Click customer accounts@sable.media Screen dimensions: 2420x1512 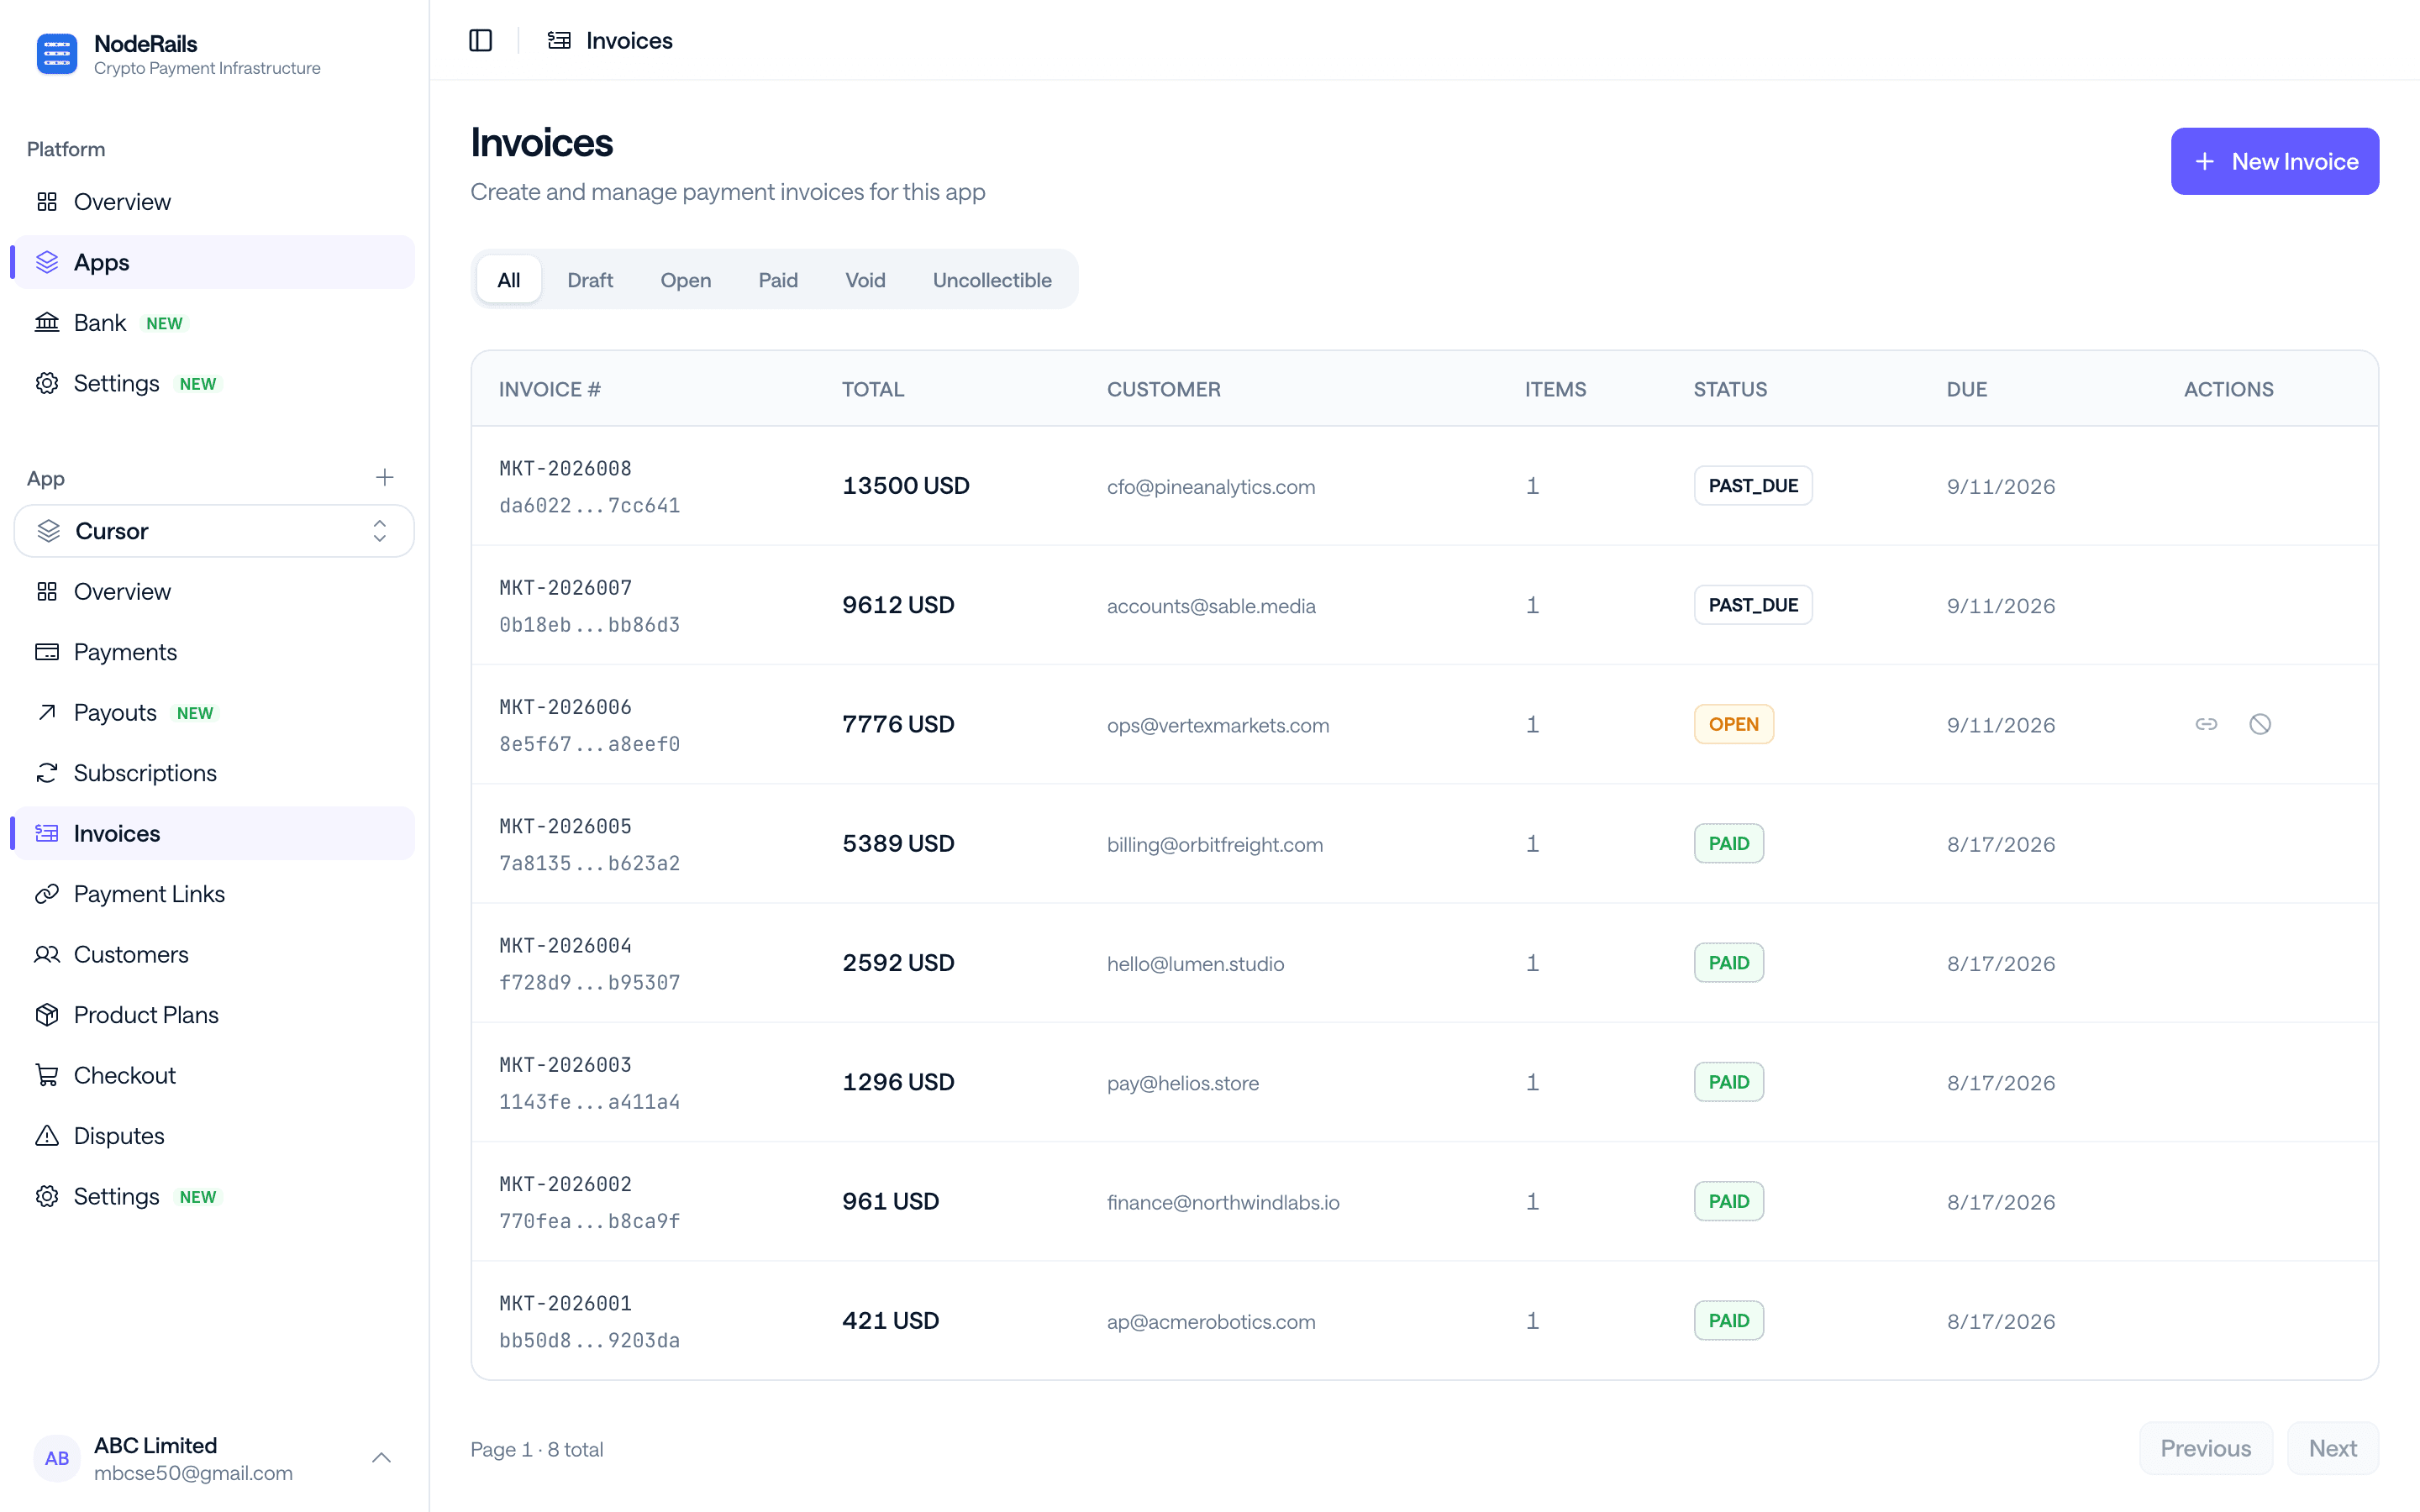[x=1211, y=606]
